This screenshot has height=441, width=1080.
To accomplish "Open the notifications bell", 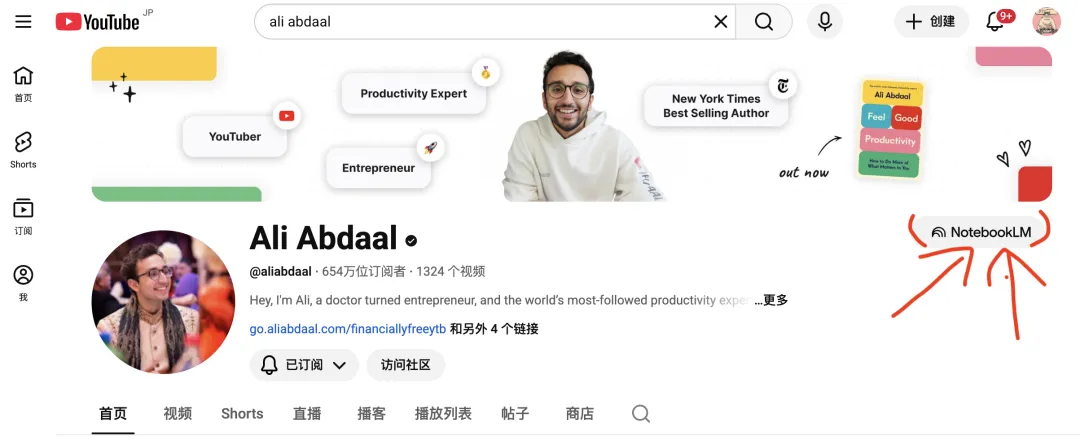I will [997, 21].
